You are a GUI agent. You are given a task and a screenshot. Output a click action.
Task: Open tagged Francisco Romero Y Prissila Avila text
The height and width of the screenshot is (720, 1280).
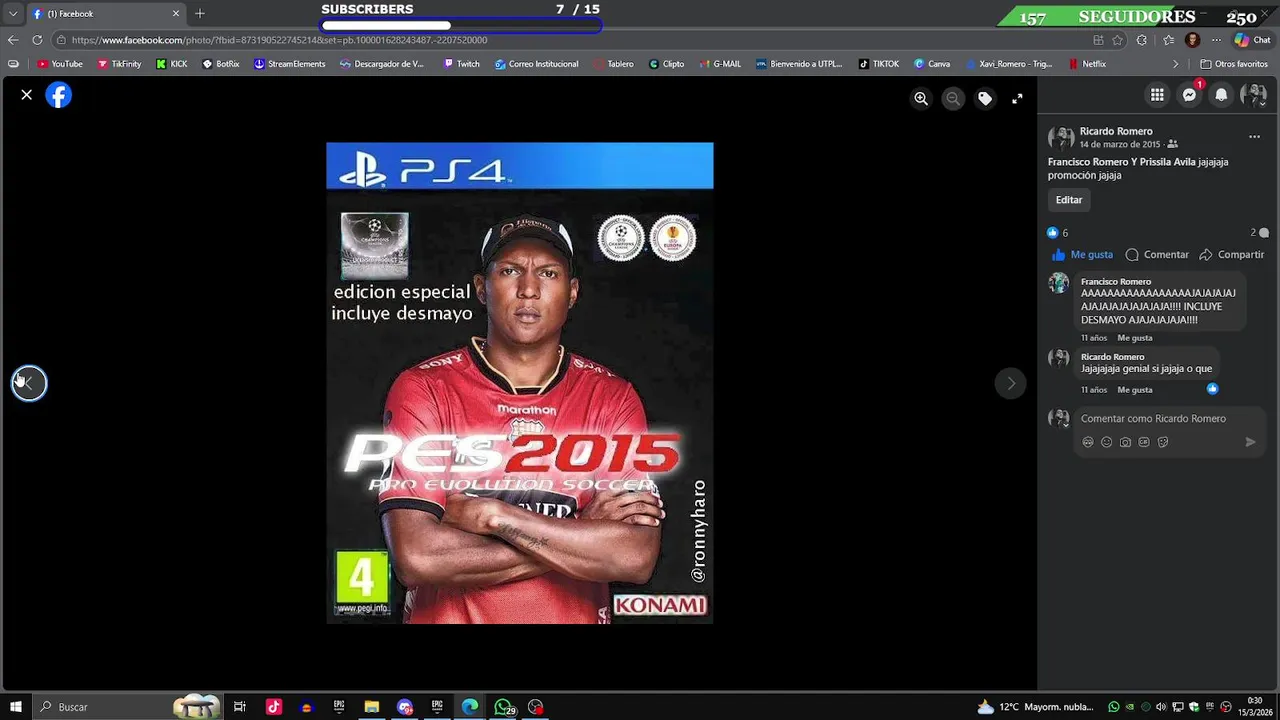pyautogui.click(x=1122, y=162)
